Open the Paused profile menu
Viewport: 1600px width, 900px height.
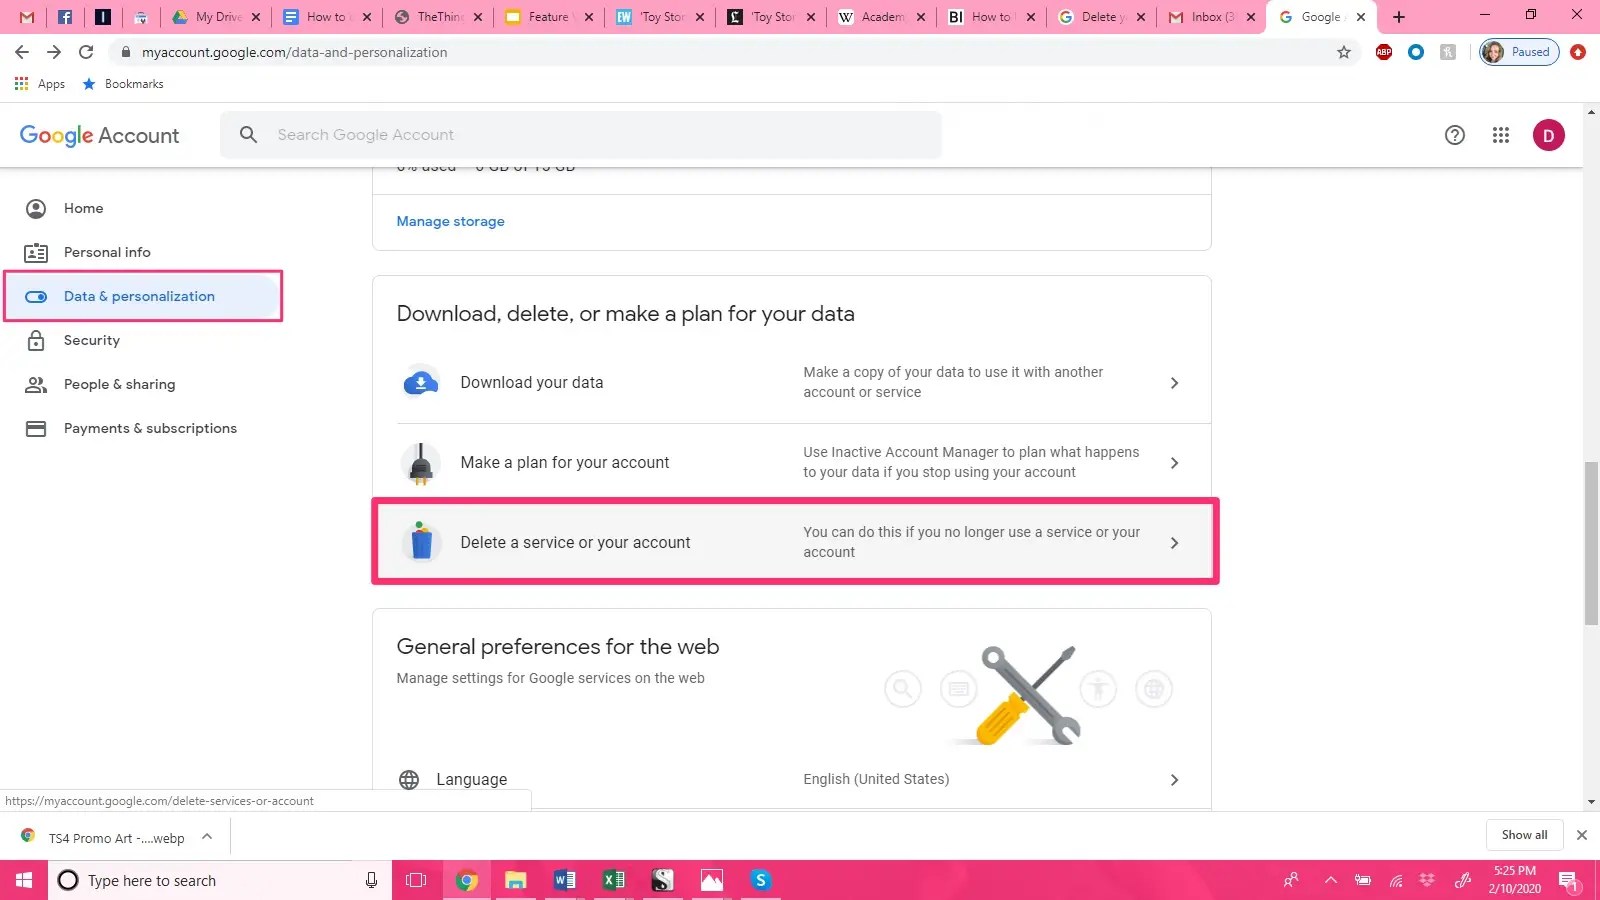click(1519, 52)
